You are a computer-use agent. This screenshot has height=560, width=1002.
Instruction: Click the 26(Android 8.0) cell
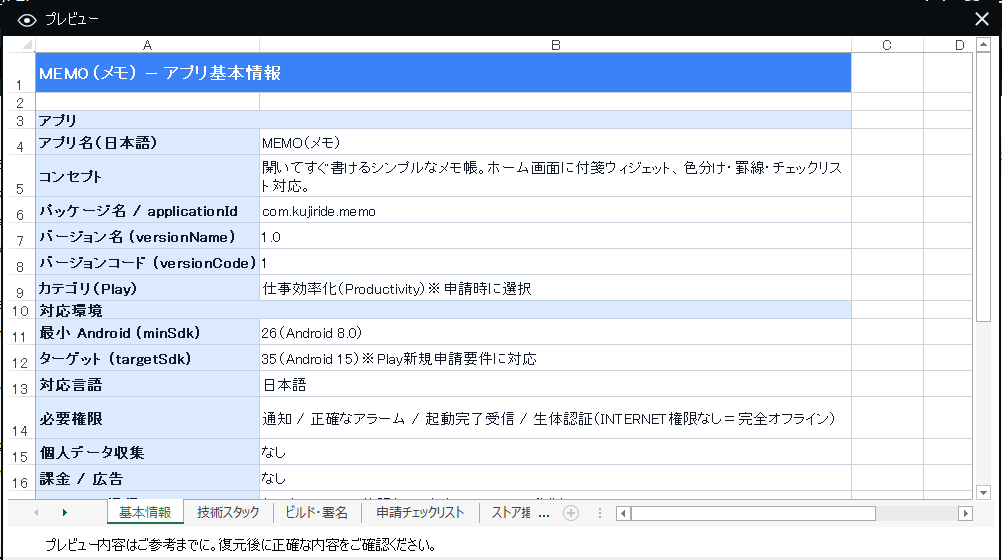click(x=555, y=332)
